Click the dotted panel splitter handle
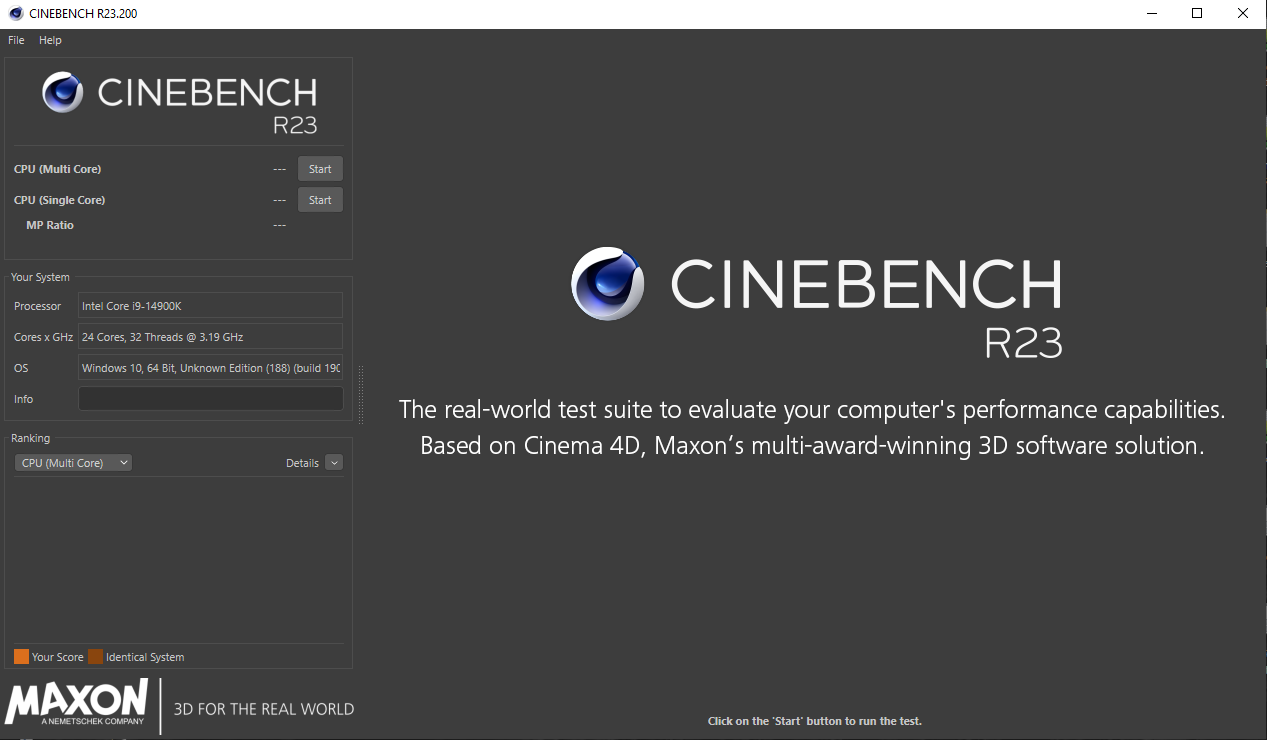 pyautogui.click(x=360, y=394)
